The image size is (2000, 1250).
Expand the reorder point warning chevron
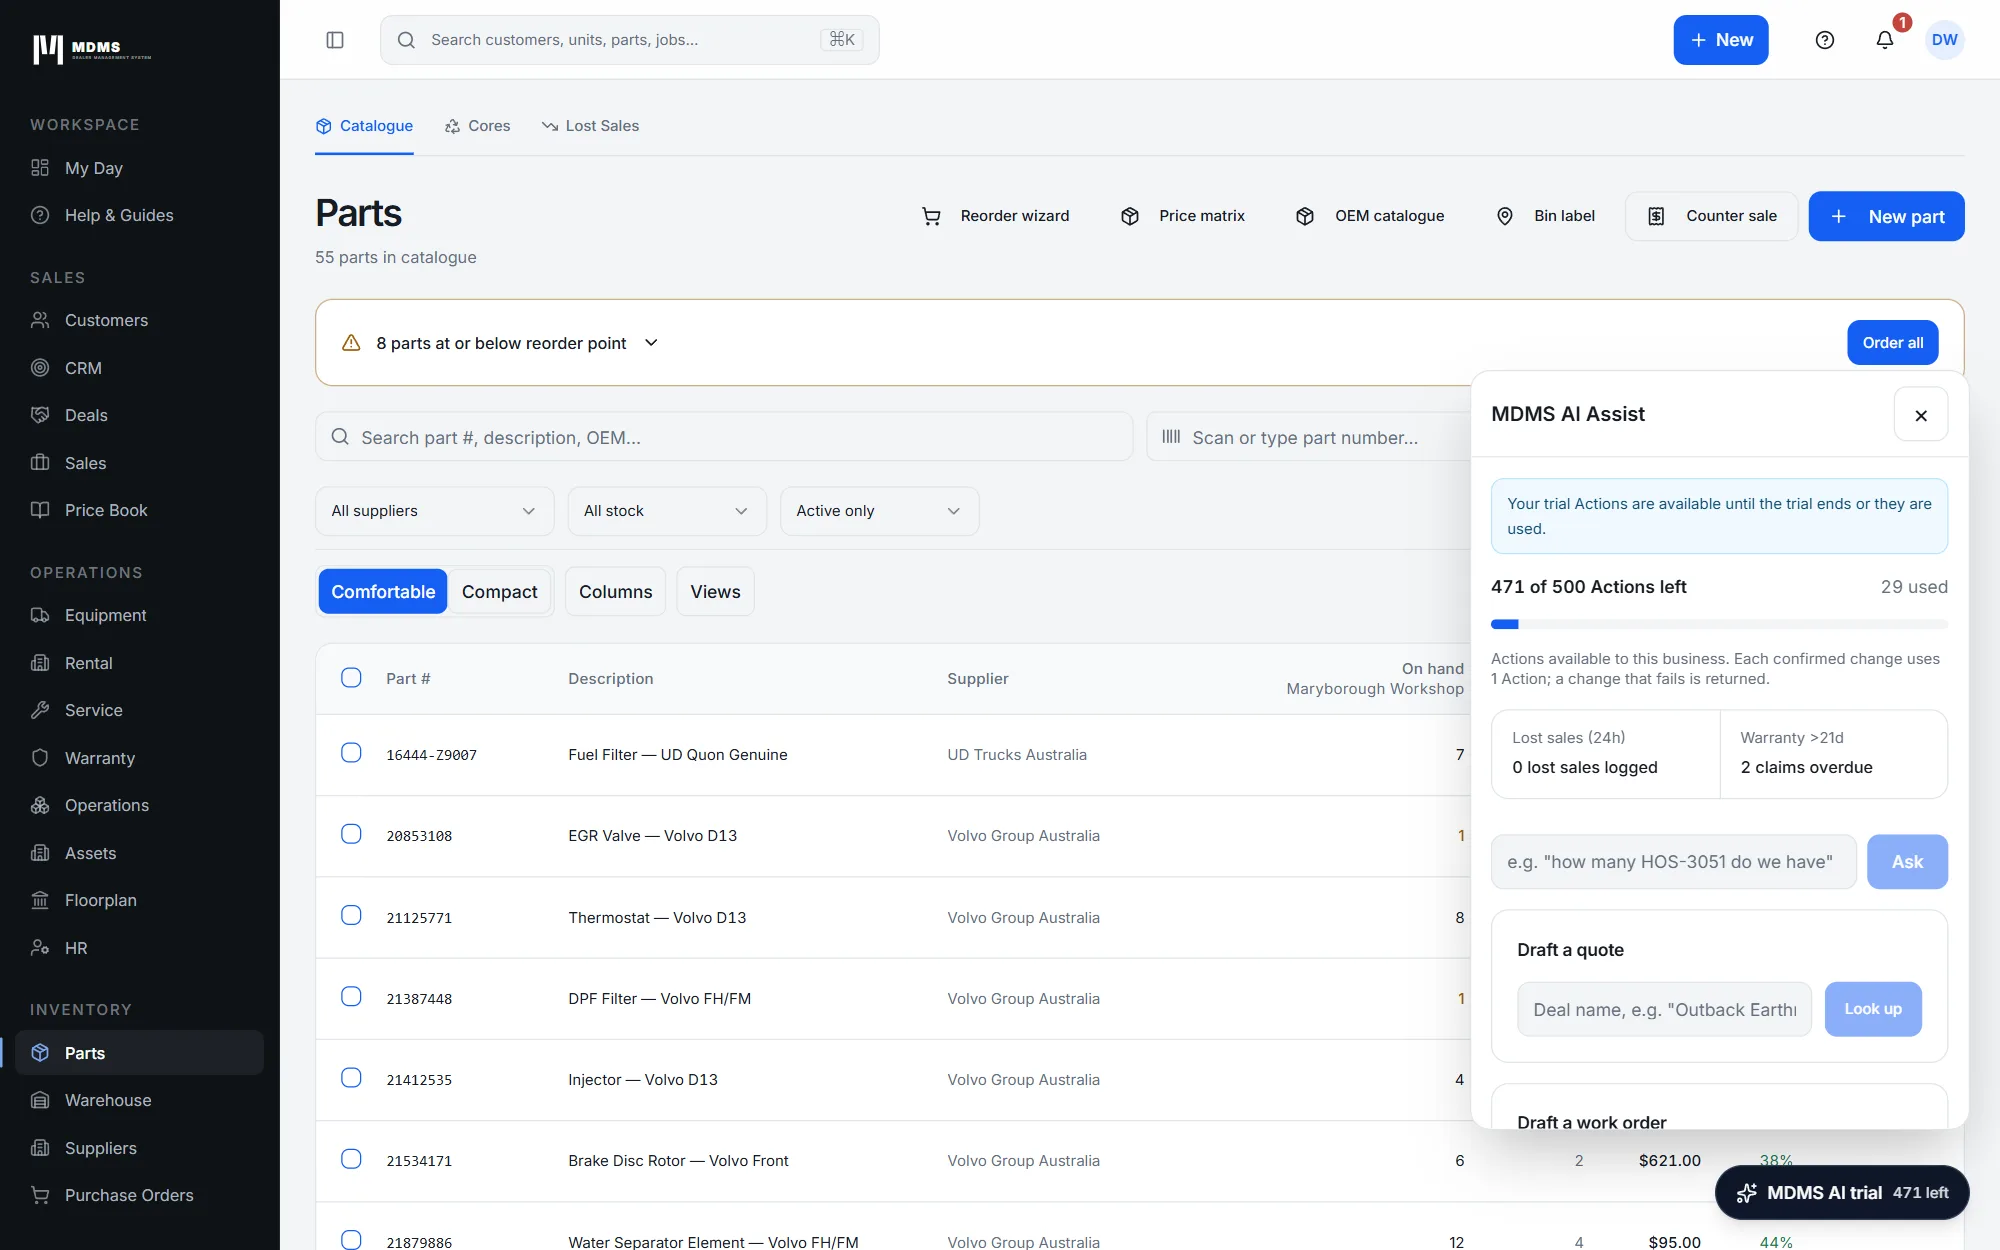(x=651, y=343)
